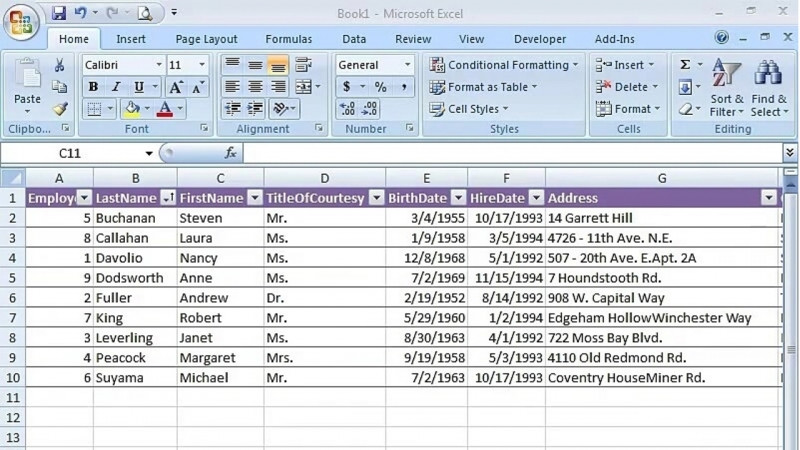Toggle Bold formatting

93,87
